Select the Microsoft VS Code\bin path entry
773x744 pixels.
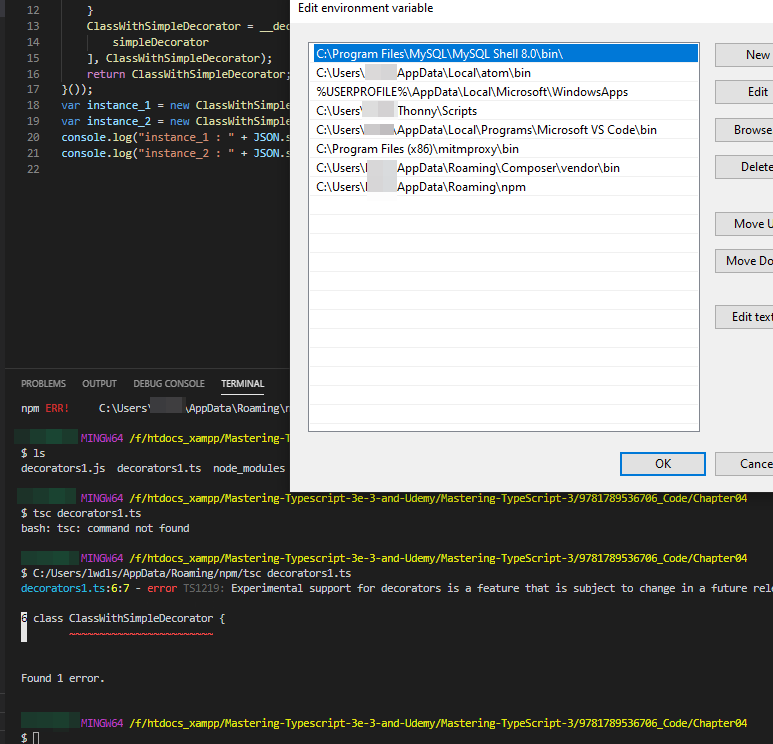point(505,130)
